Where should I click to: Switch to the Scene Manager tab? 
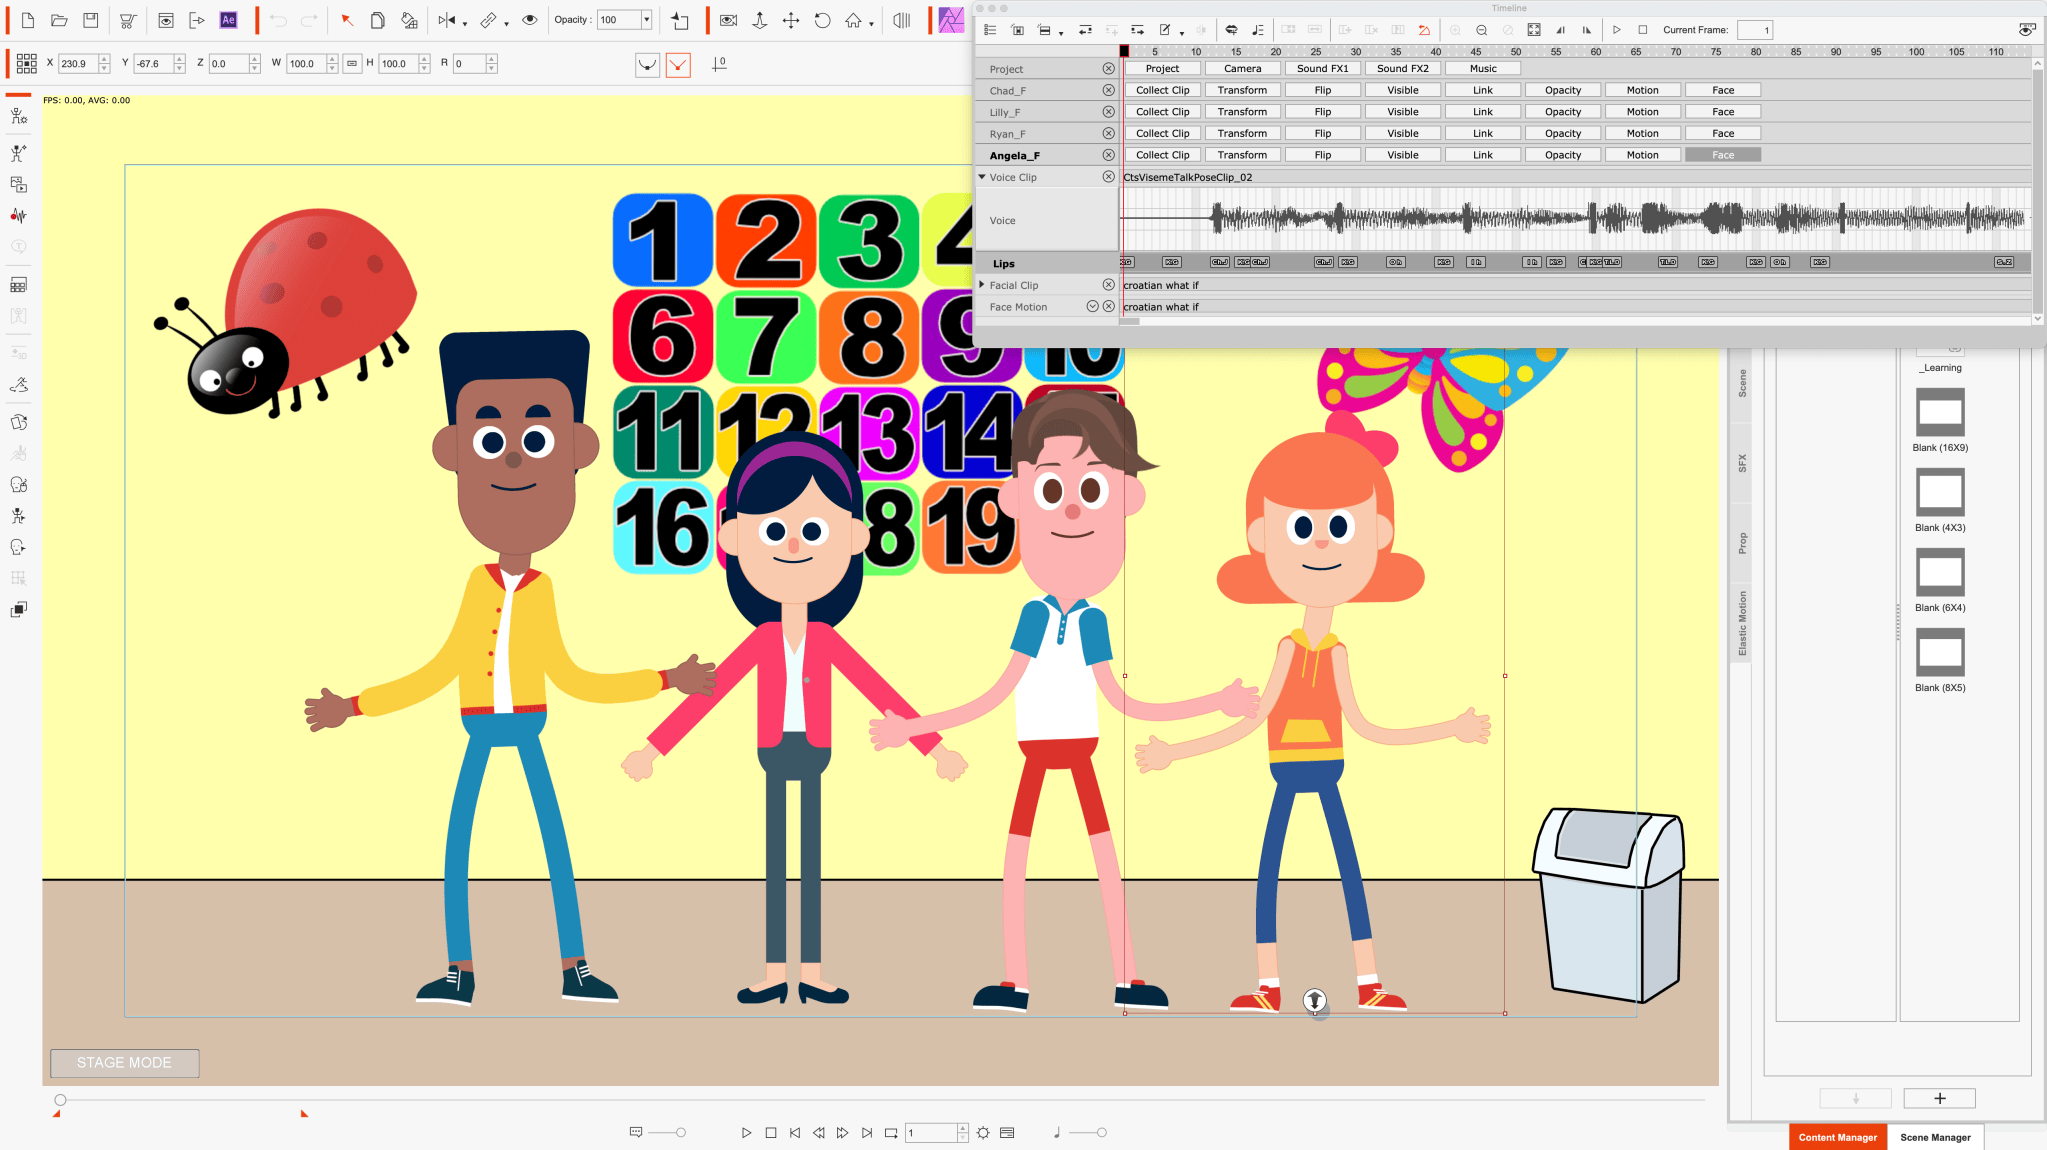point(1935,1137)
